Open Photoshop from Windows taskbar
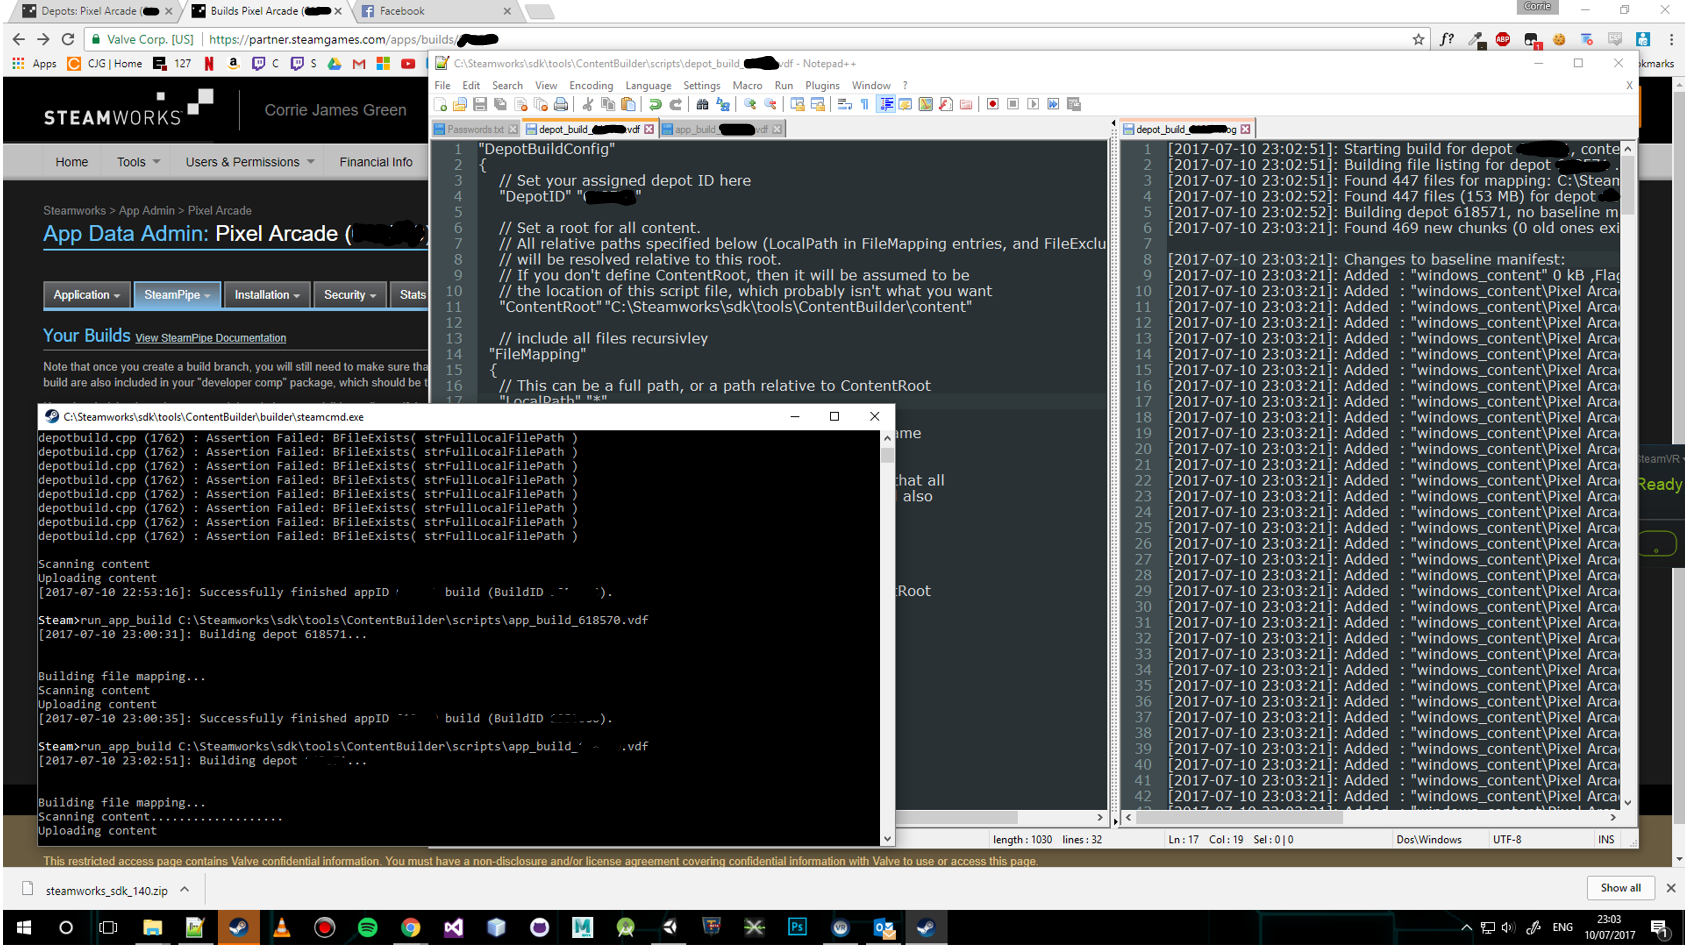This screenshot has height=945, width=1685. 797,927
